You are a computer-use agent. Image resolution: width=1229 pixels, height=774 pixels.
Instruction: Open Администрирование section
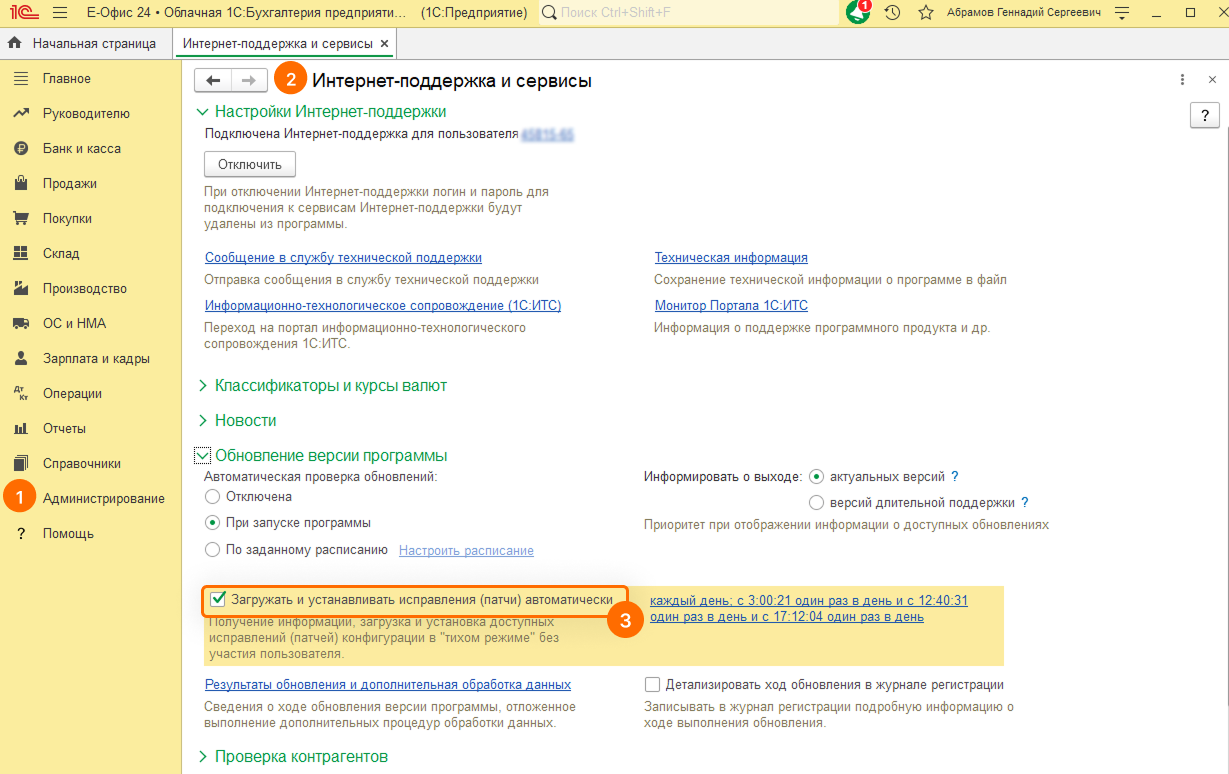[x=103, y=498]
